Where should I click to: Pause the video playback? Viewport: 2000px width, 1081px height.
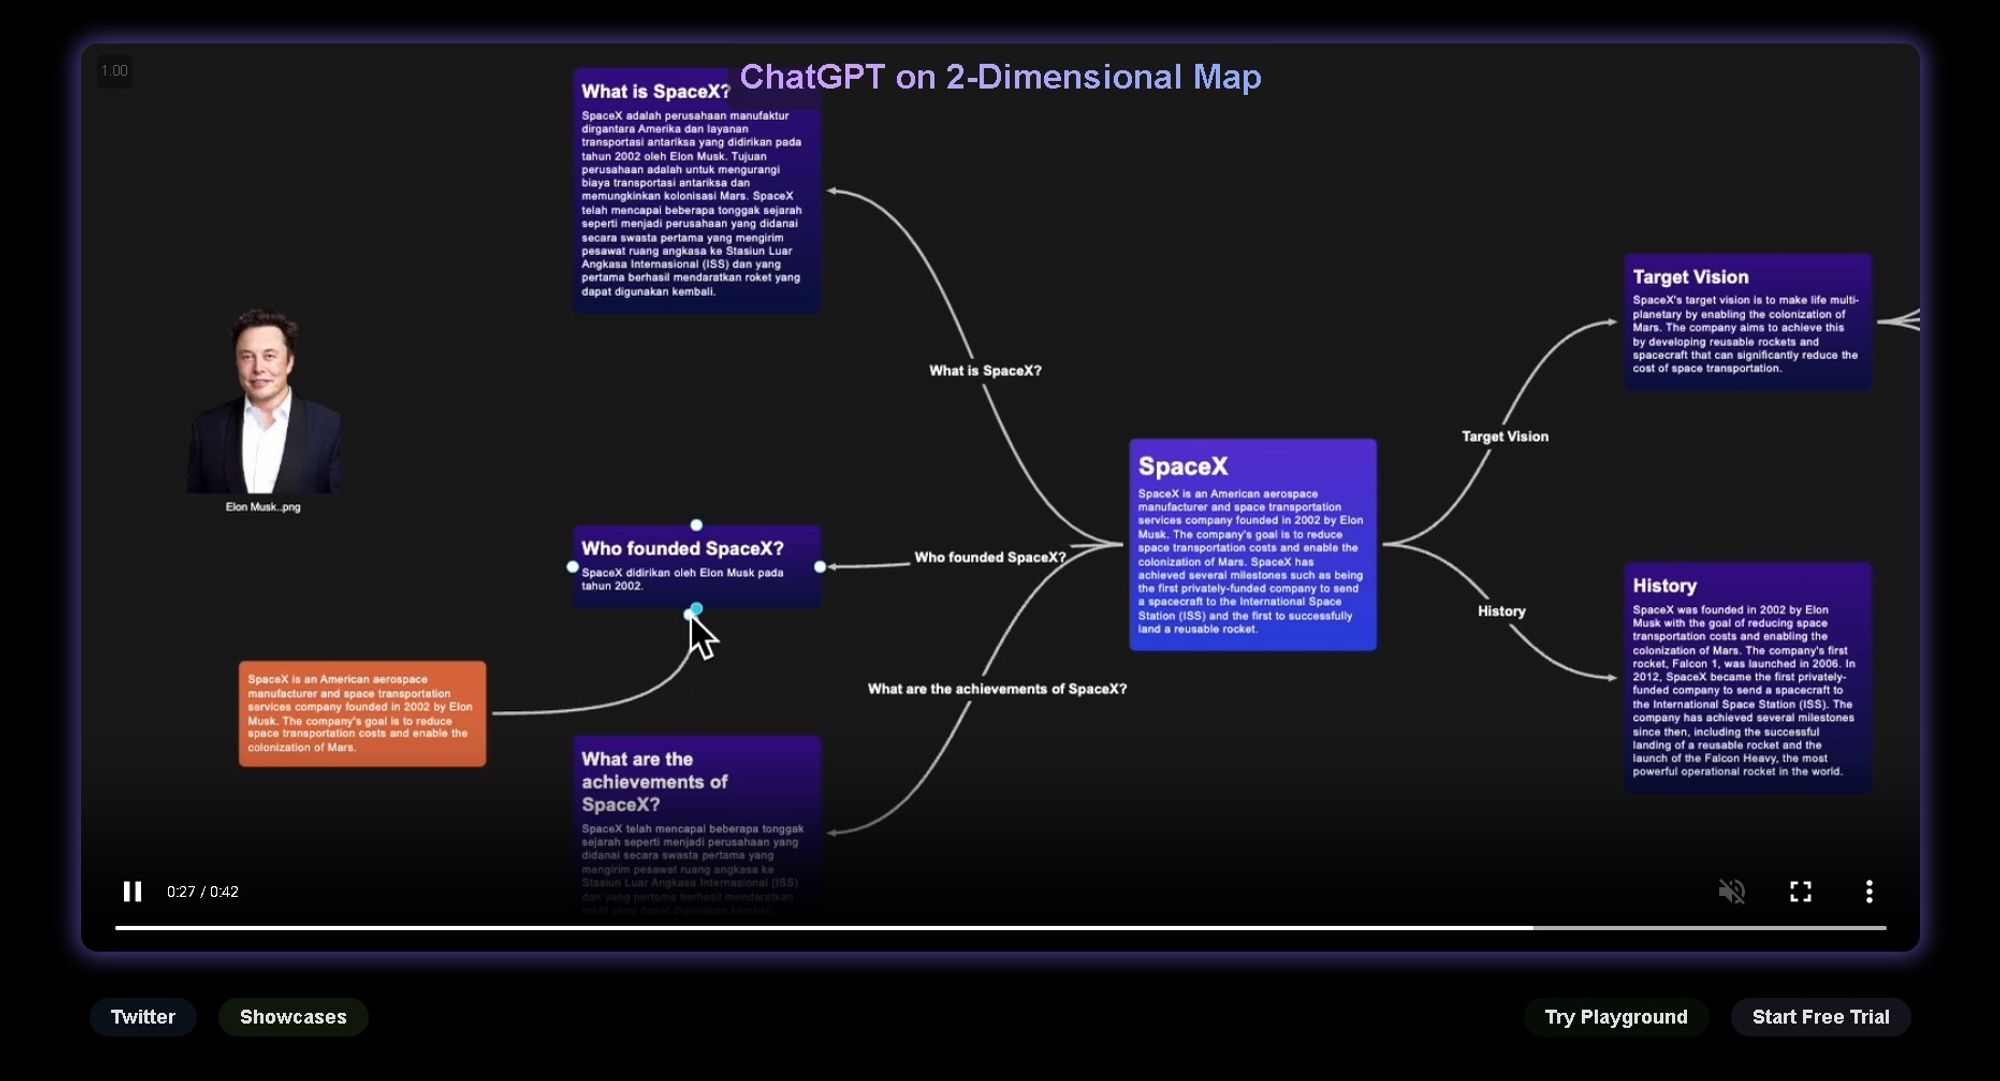132,891
